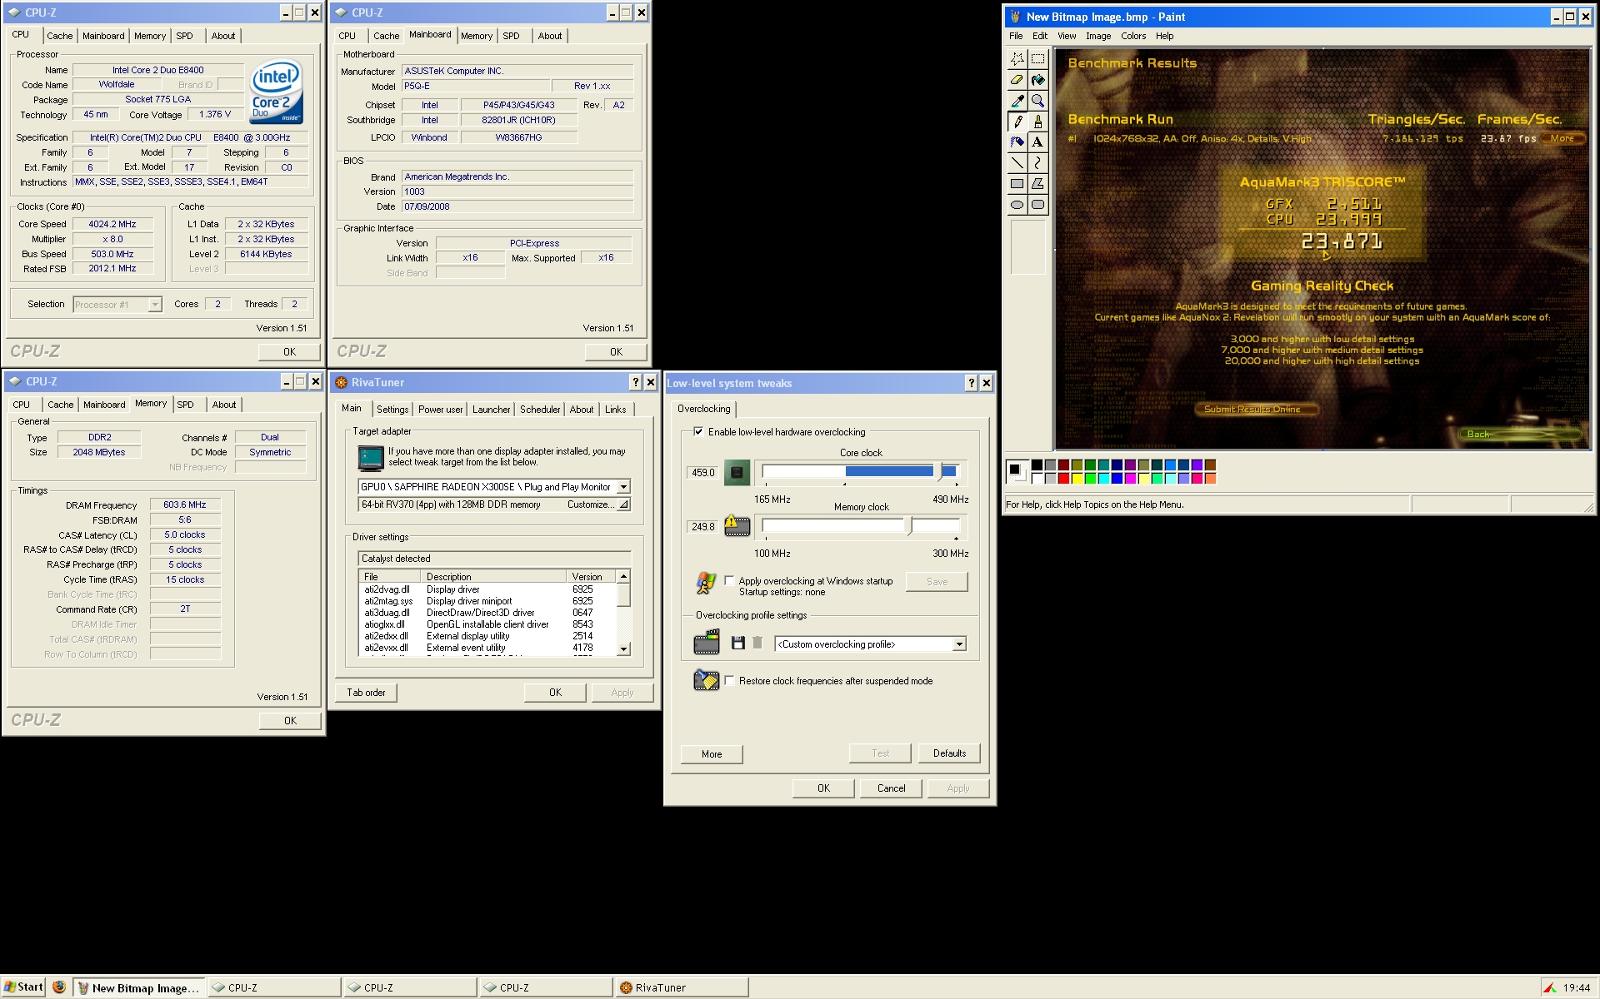Click the Defaults button in system tweaks

point(949,753)
